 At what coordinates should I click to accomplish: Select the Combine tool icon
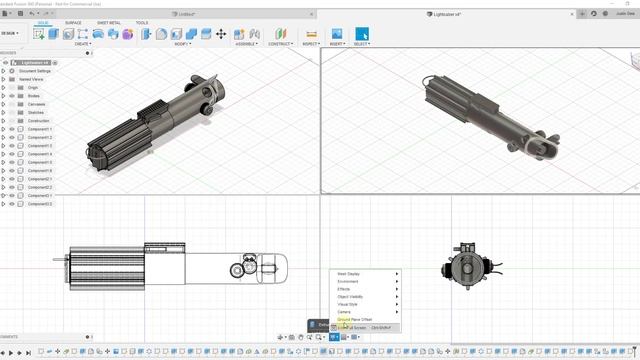point(191,34)
